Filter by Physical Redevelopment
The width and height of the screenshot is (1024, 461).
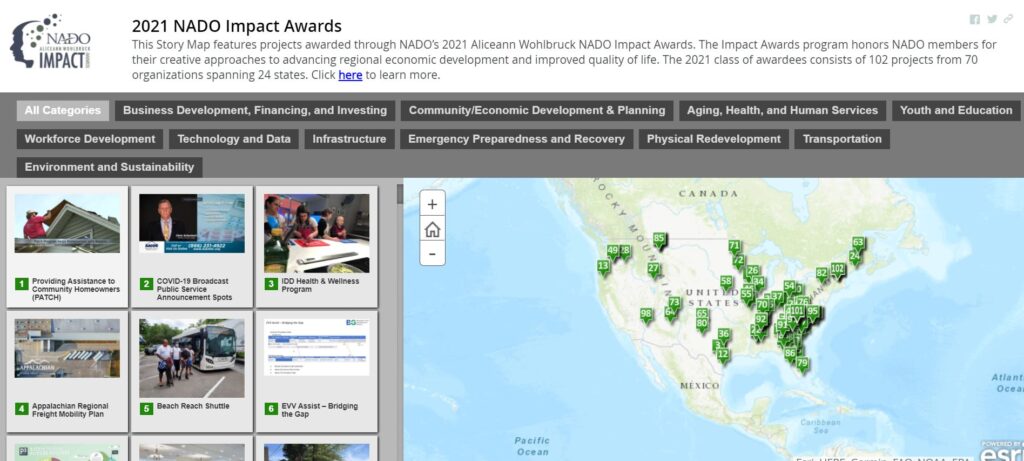(714, 139)
